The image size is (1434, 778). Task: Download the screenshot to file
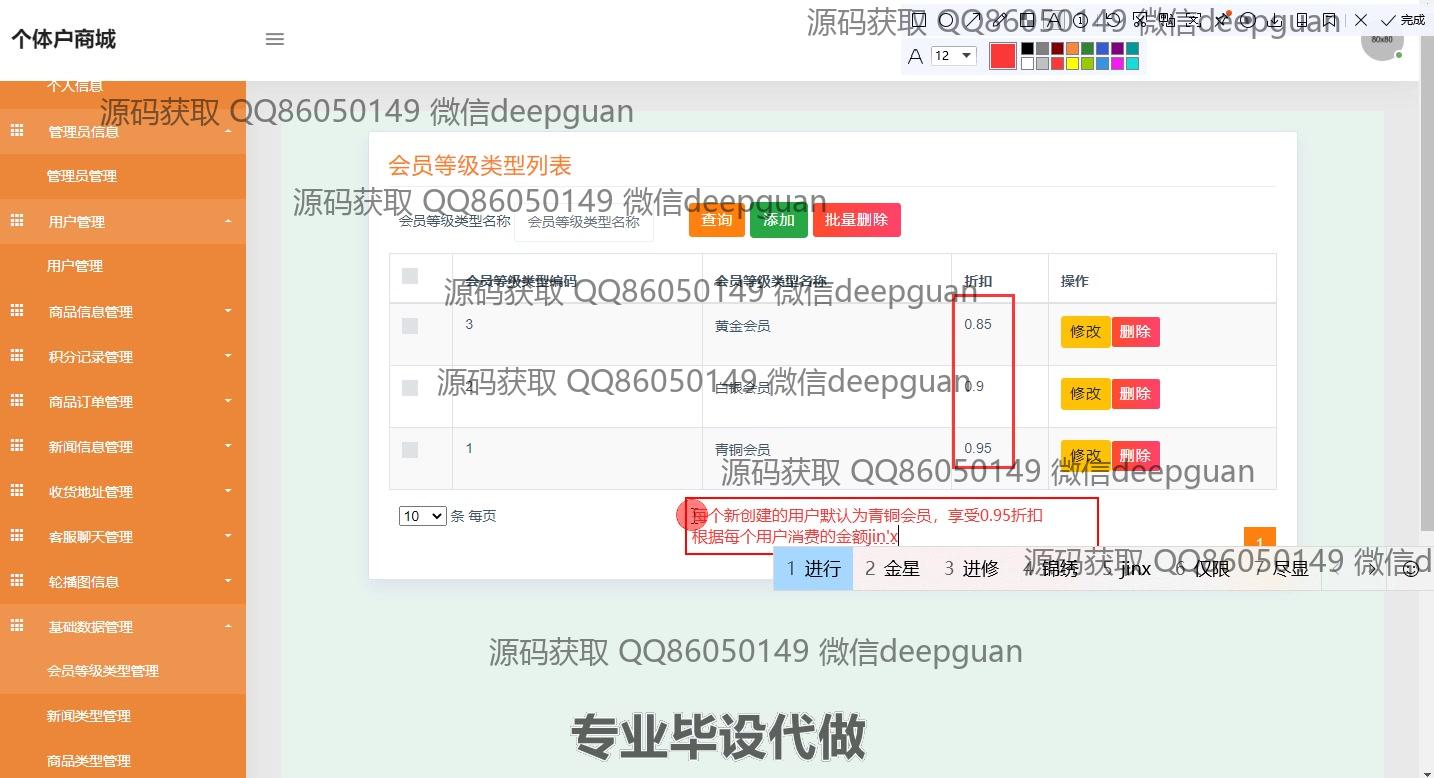(x=1275, y=20)
